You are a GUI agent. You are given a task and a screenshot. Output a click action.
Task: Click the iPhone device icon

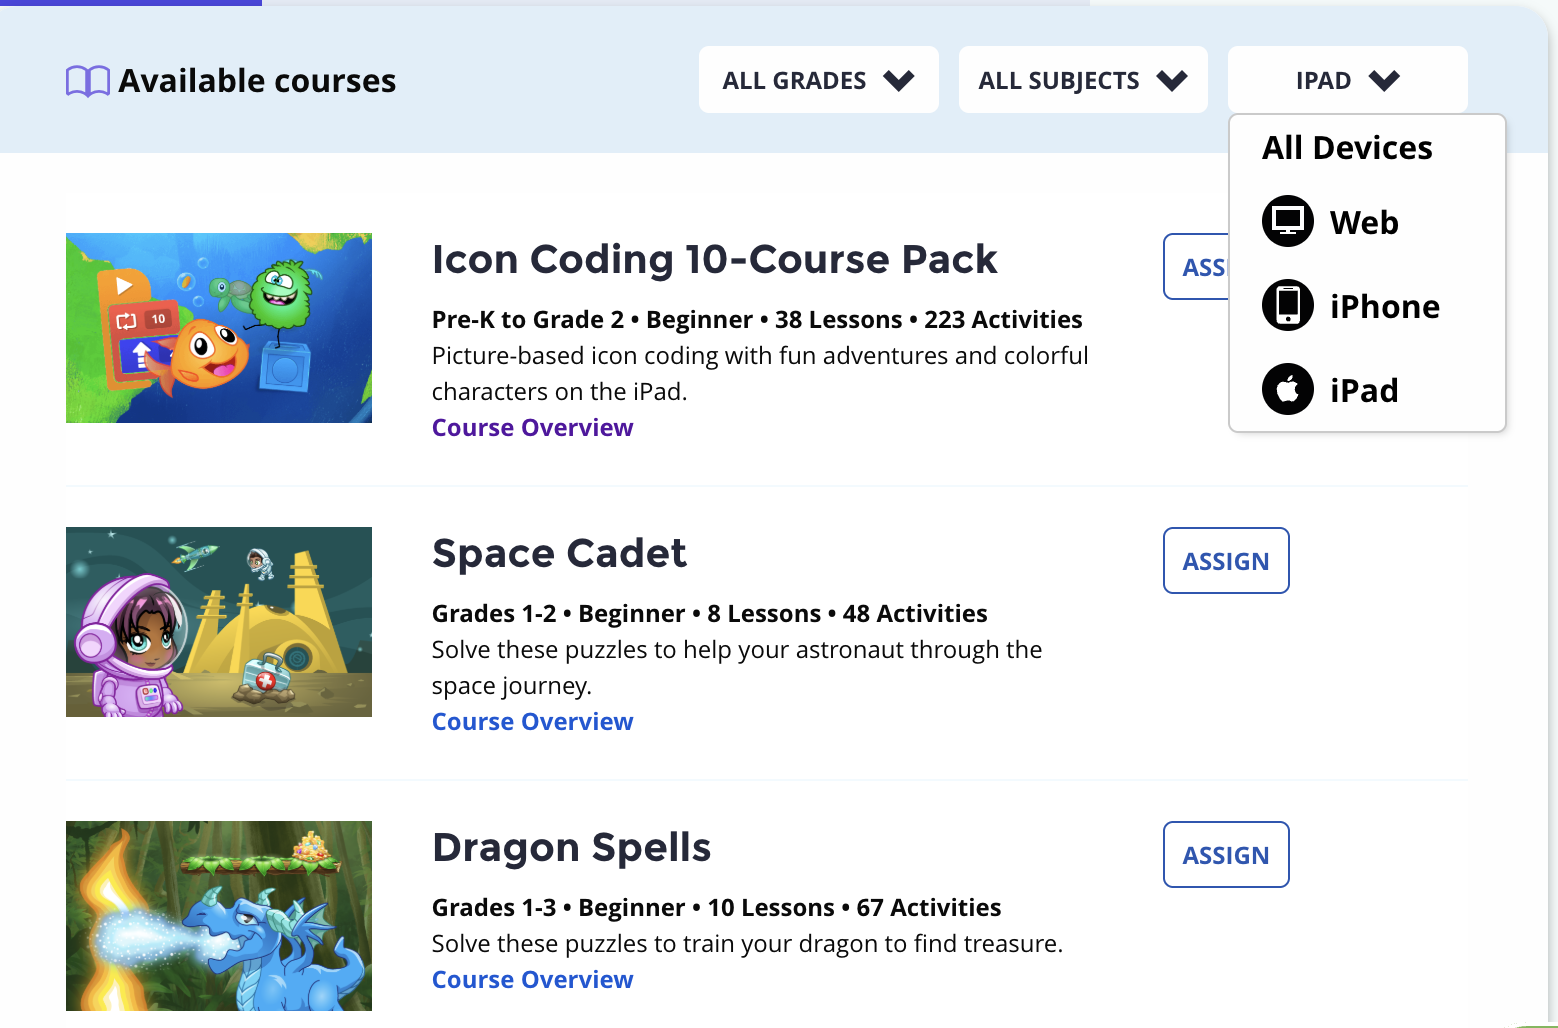tap(1288, 305)
